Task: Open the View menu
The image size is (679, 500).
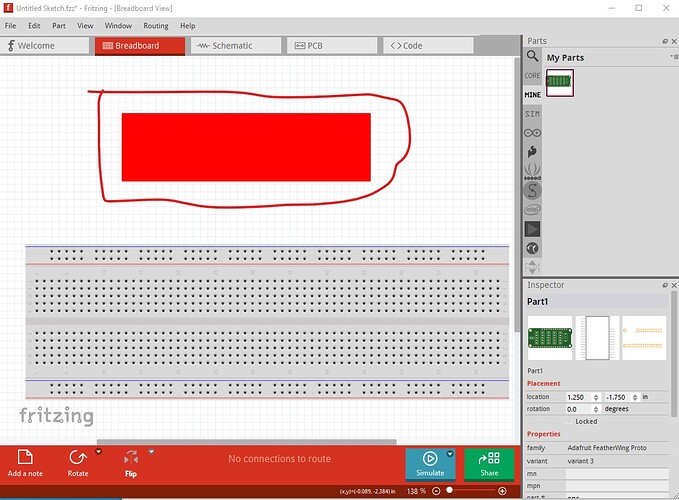Action: tap(85, 26)
